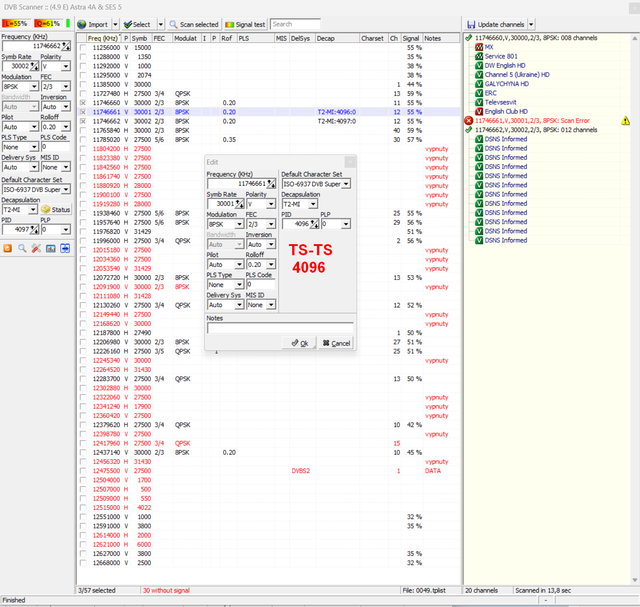Open the wrench and screwdriver settings icon
The image size is (640, 607).
tap(36, 248)
